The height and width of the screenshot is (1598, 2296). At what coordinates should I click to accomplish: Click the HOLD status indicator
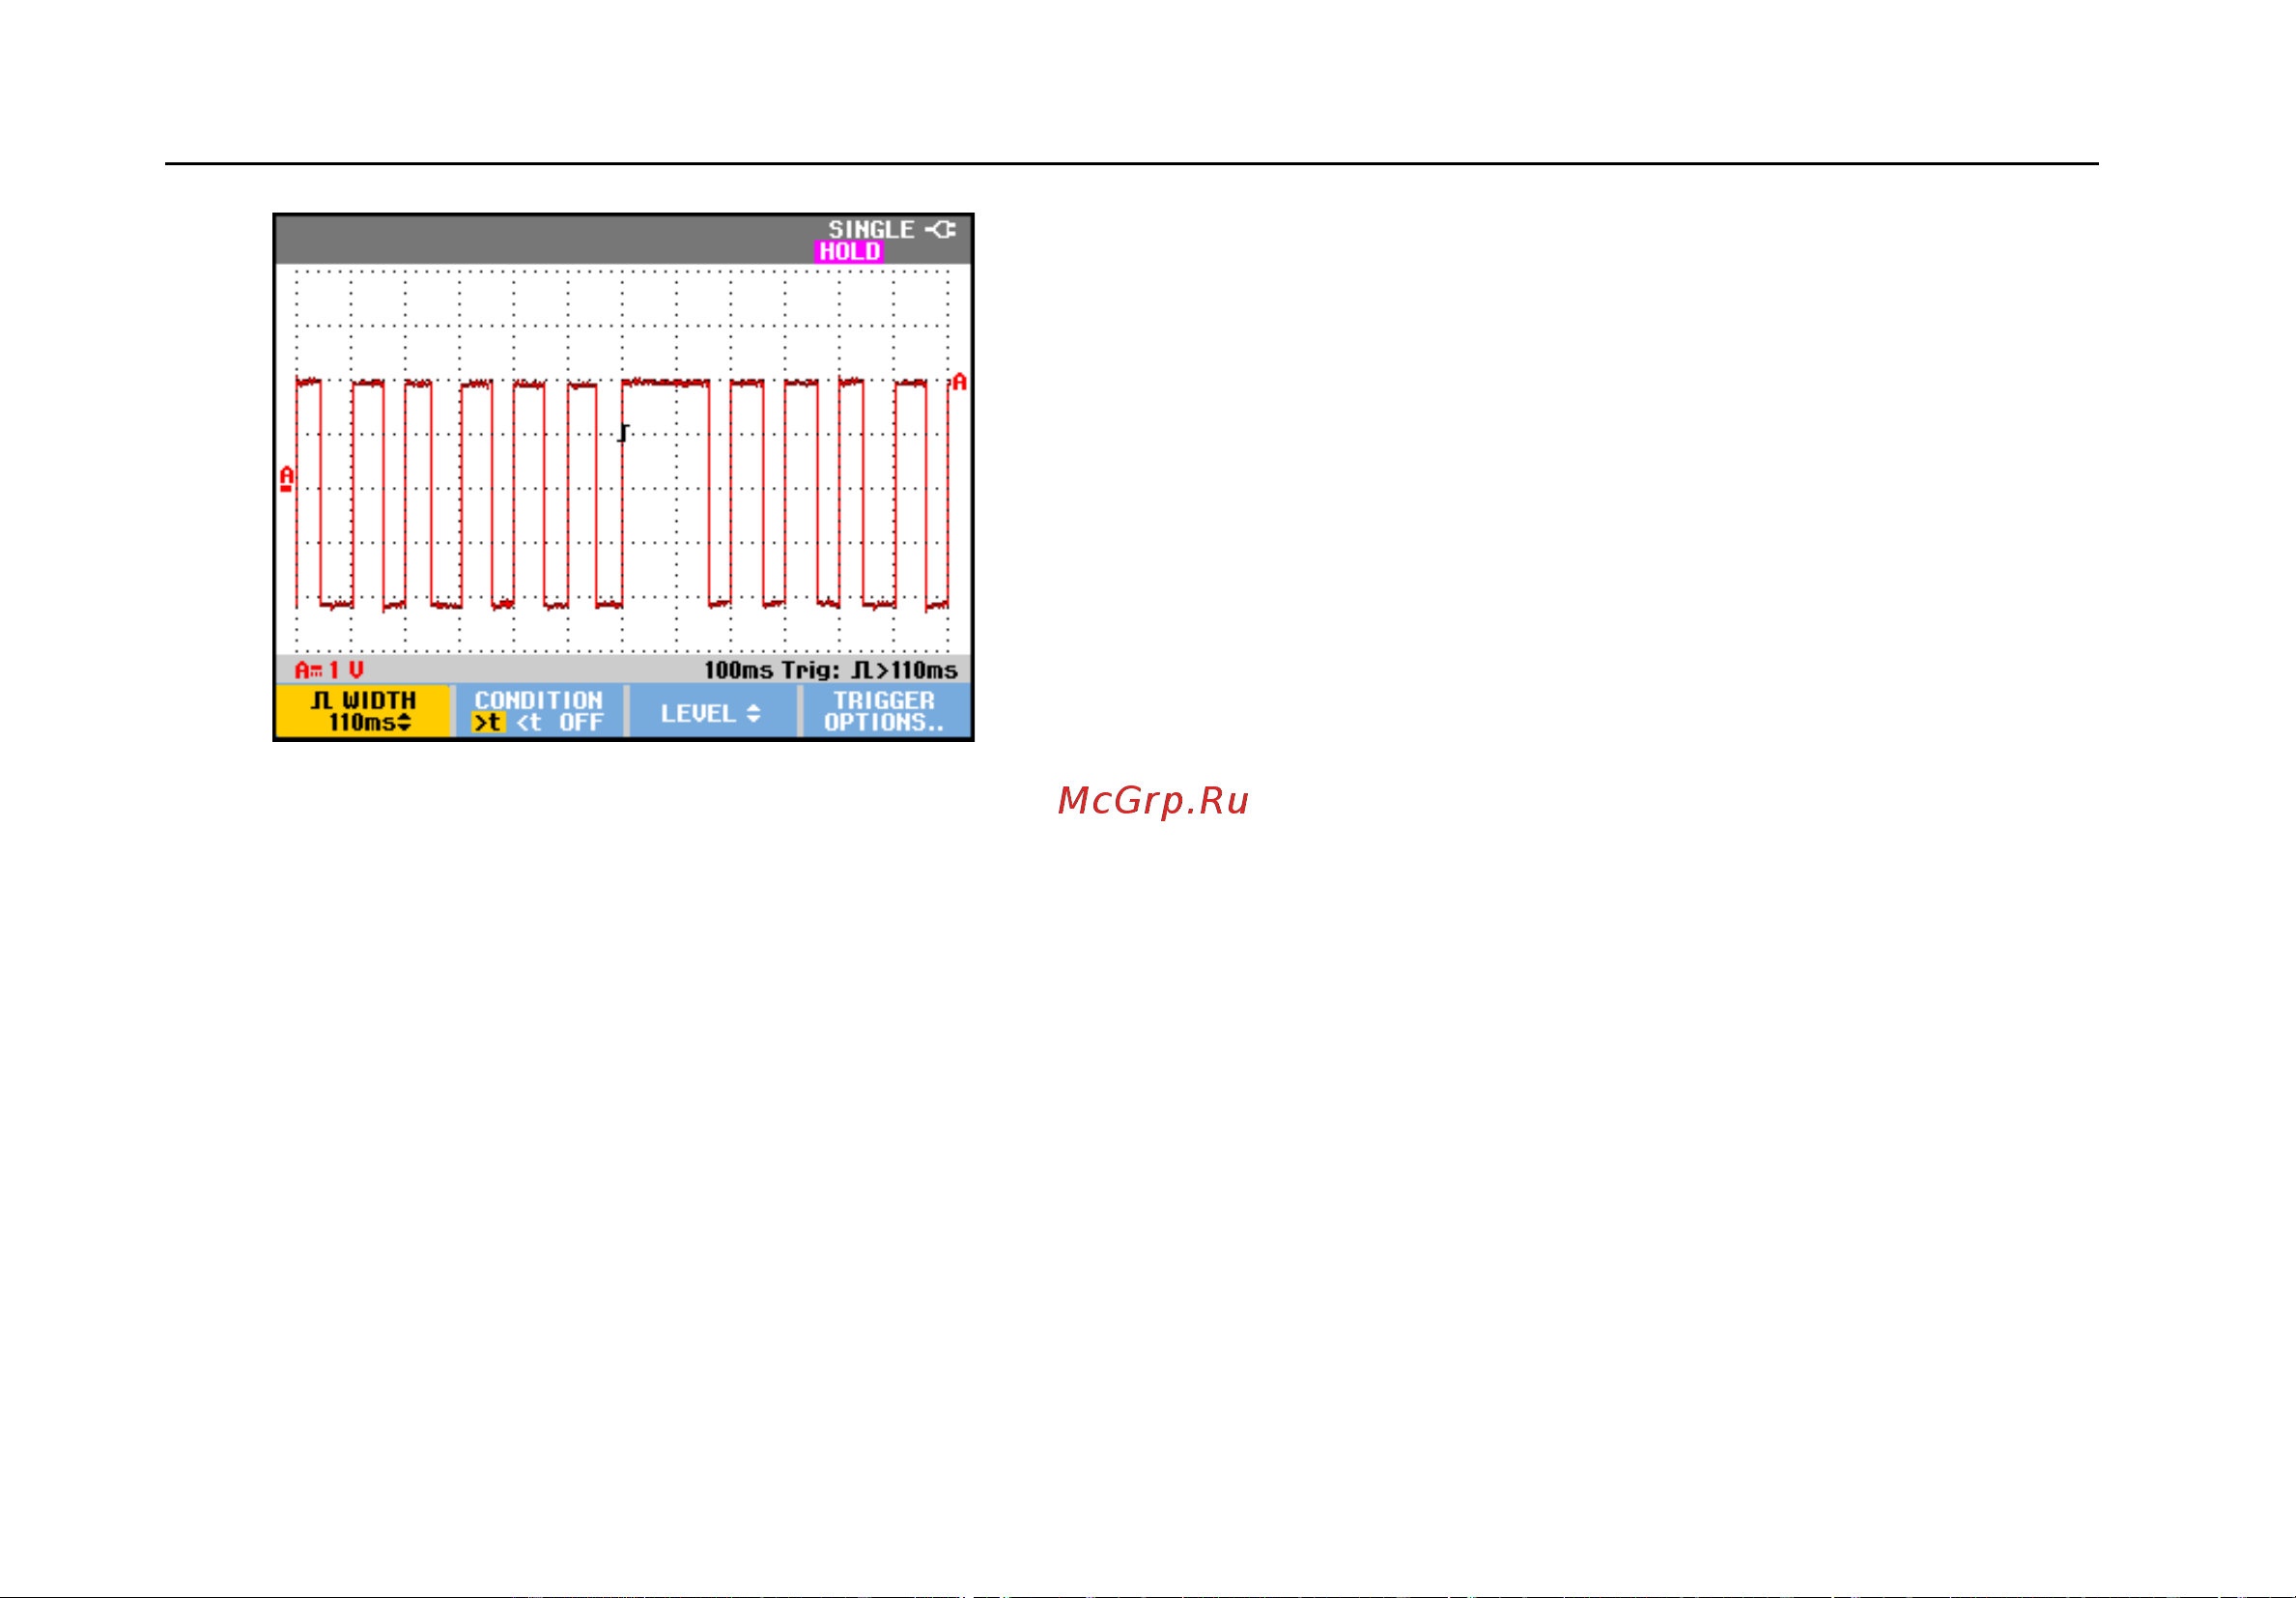849,252
